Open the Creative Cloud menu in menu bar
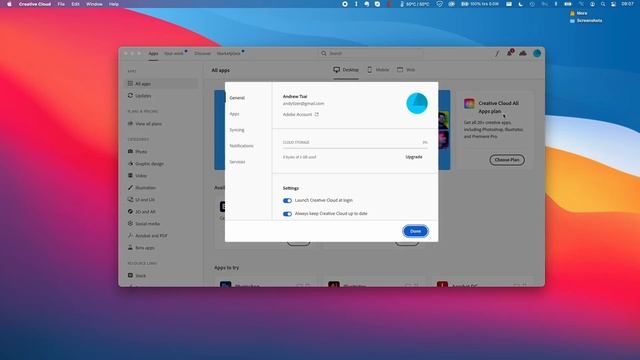Viewport: 640px width, 360px height. pyautogui.click(x=35, y=4)
